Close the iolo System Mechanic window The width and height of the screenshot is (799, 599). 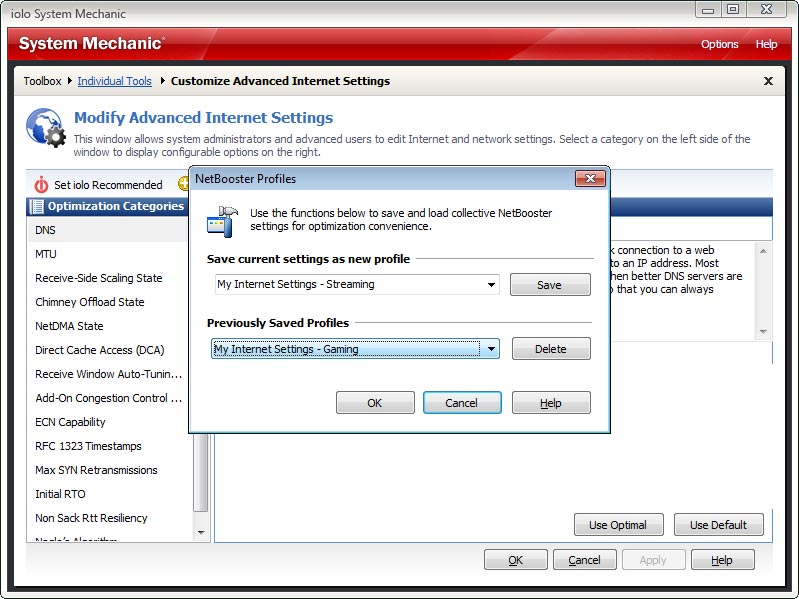(x=766, y=10)
